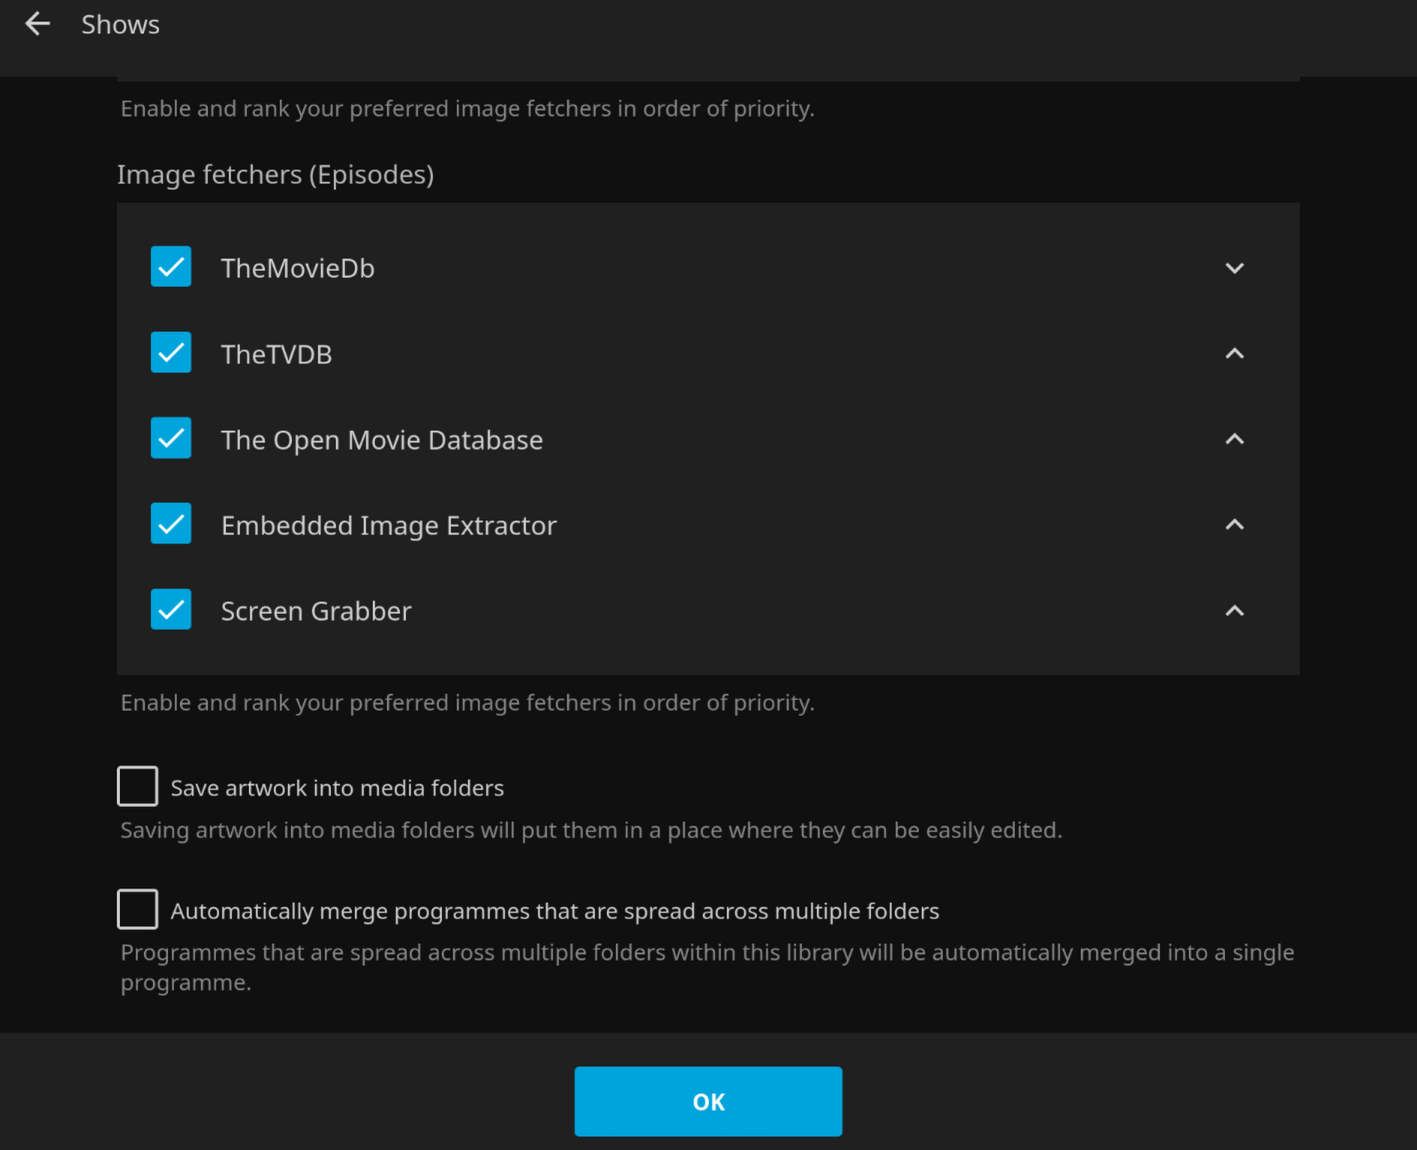Move TheMovieDb down in priority
The width and height of the screenshot is (1417, 1150).
(x=1234, y=268)
